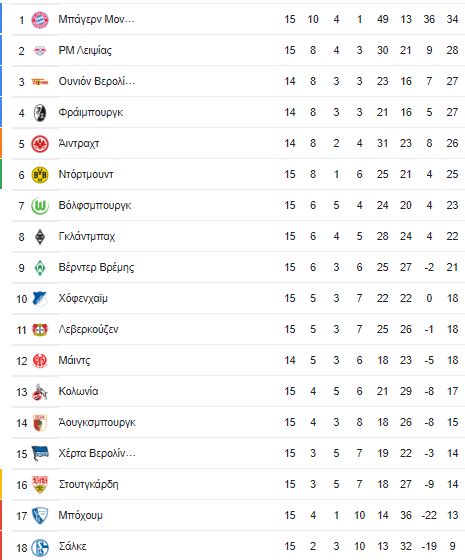Viewport: 465px width, 560px height.
Task: Click the Mainz 05 red logo
Action: click(x=40, y=361)
